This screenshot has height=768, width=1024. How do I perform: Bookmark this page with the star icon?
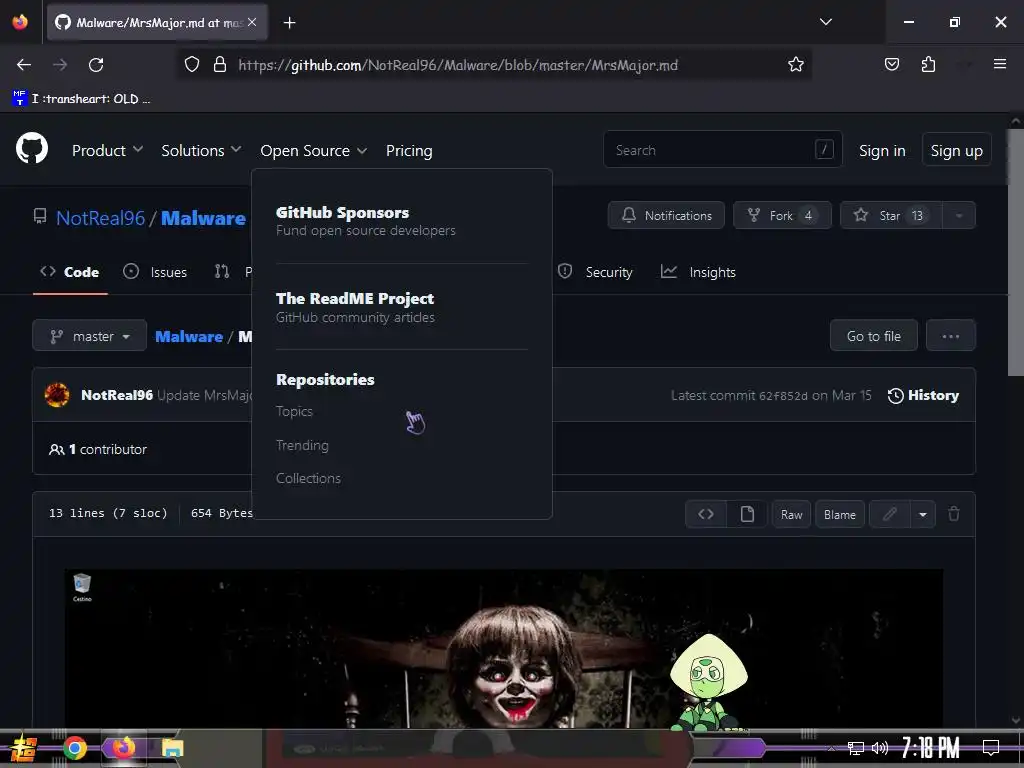(795, 65)
